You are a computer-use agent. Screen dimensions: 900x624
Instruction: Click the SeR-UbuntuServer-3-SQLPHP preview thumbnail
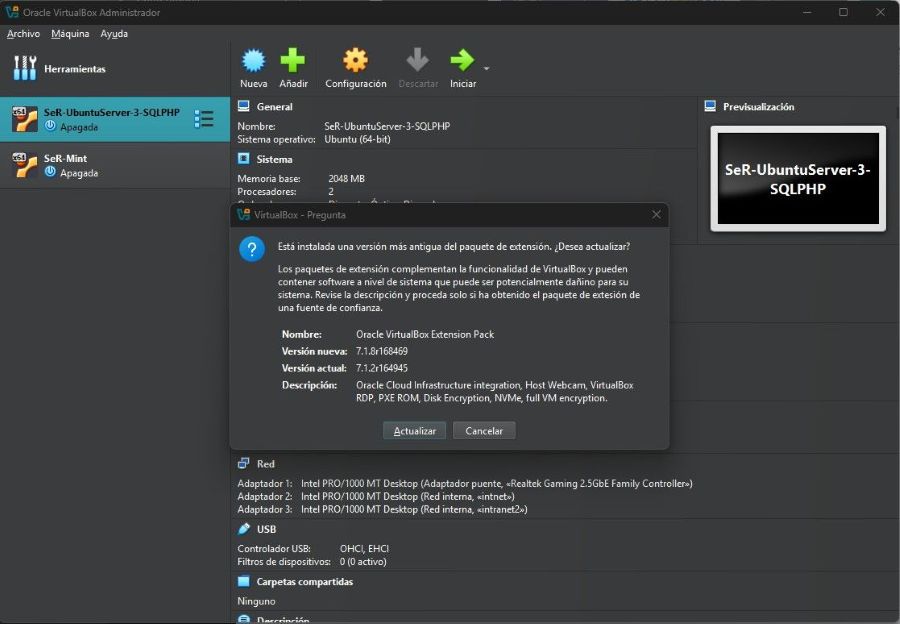[x=798, y=179]
